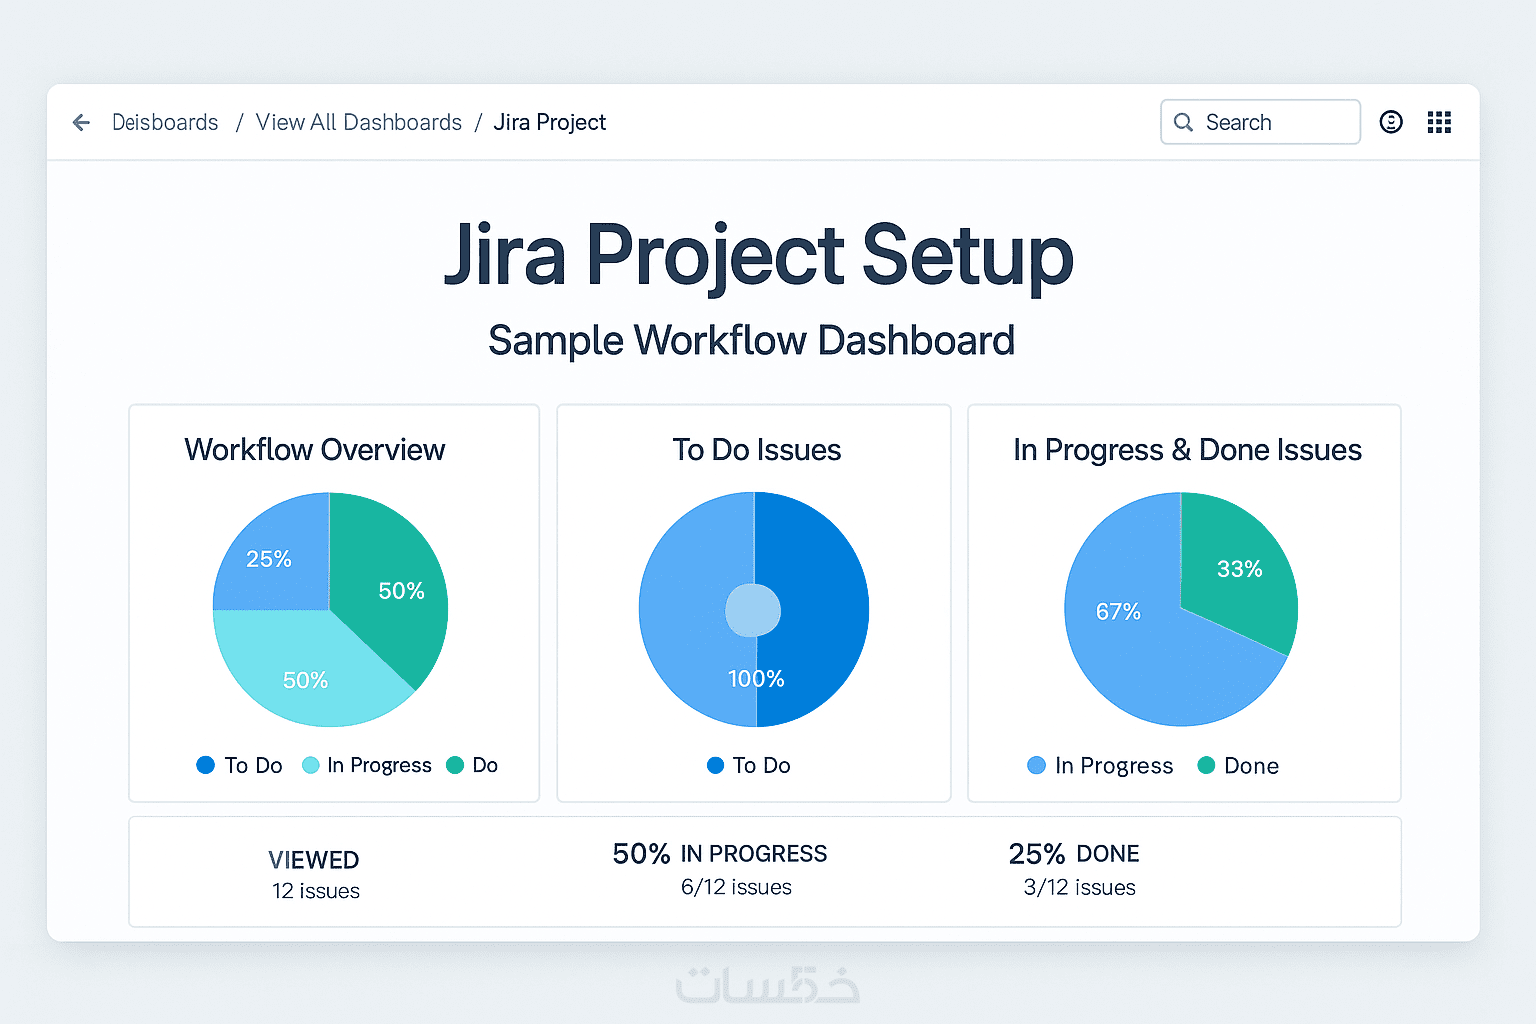Click the "In Progress & Done Issues" card title
Image resolution: width=1536 pixels, height=1024 pixels.
click(1187, 451)
